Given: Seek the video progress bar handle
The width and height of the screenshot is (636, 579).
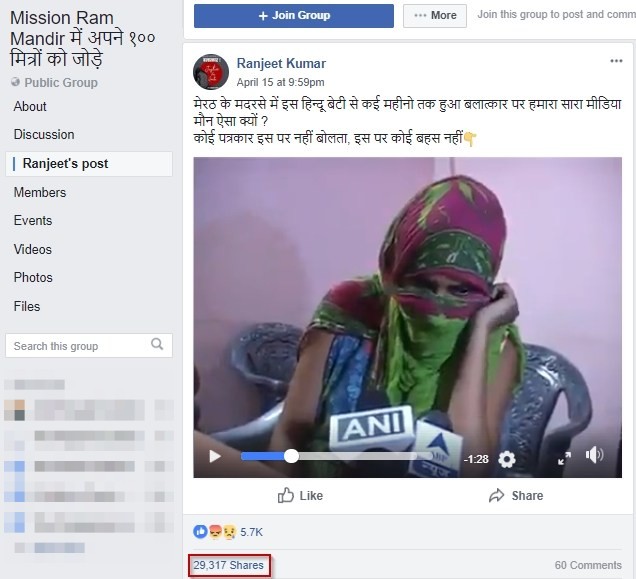Looking at the screenshot, I should pos(291,456).
